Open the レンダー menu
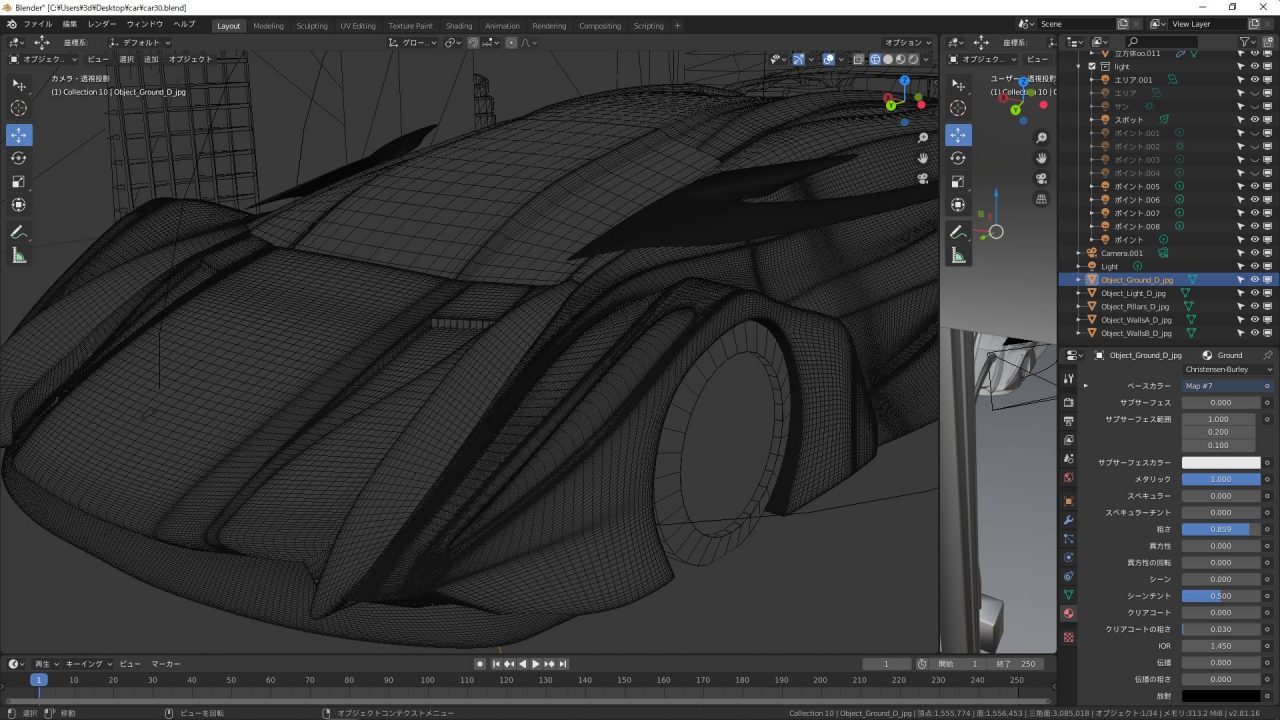 (101, 25)
